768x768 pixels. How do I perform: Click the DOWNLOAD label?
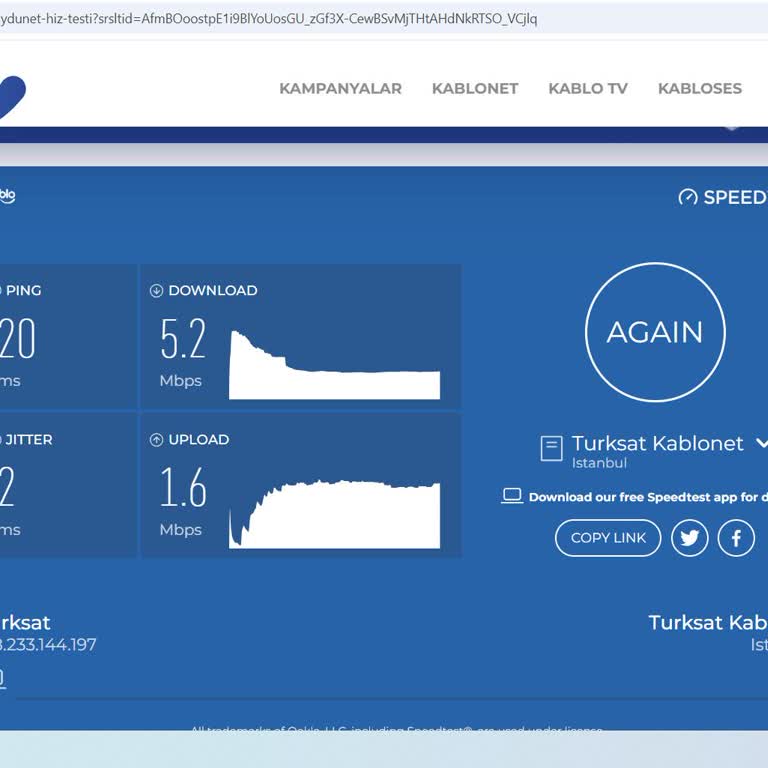[x=213, y=290]
